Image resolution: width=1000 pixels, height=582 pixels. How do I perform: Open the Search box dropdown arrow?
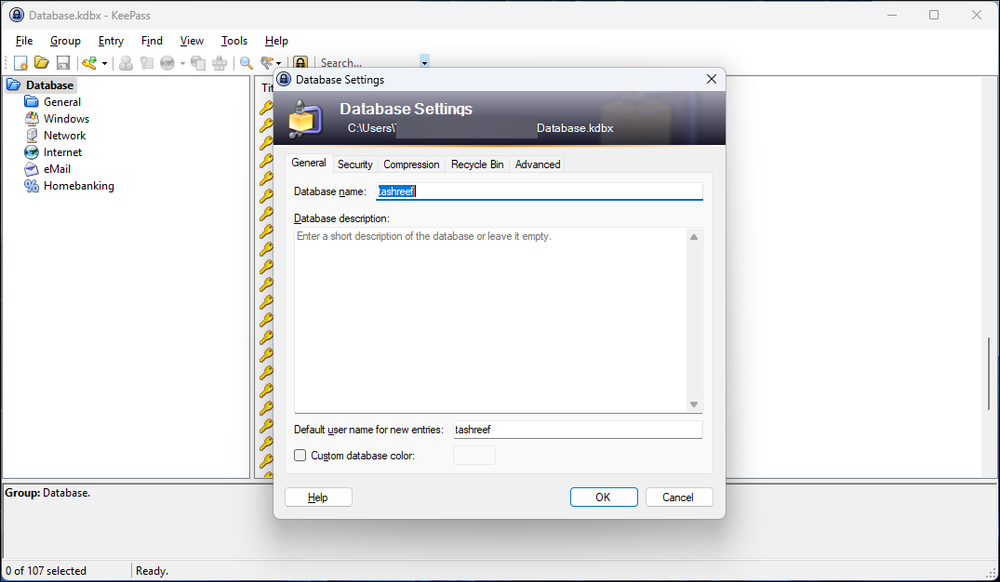425,62
